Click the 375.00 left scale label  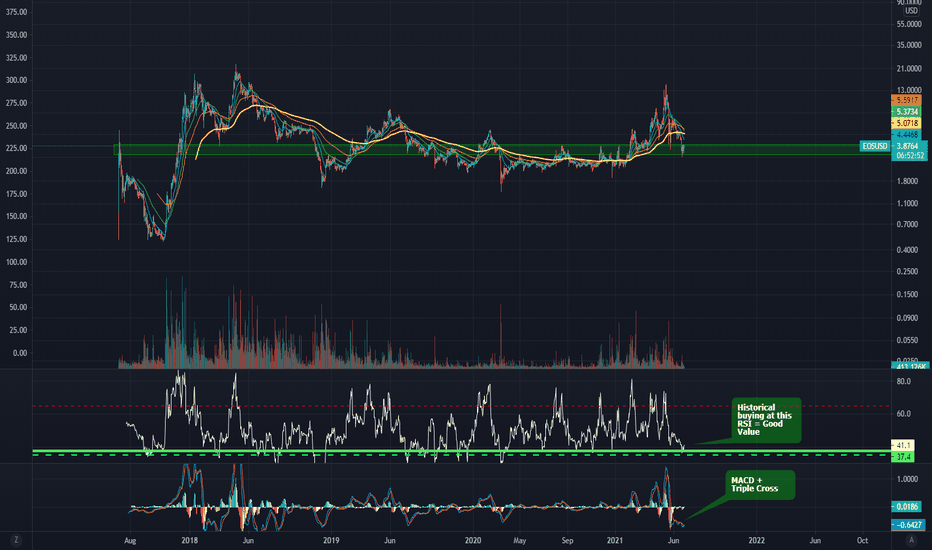17,12
